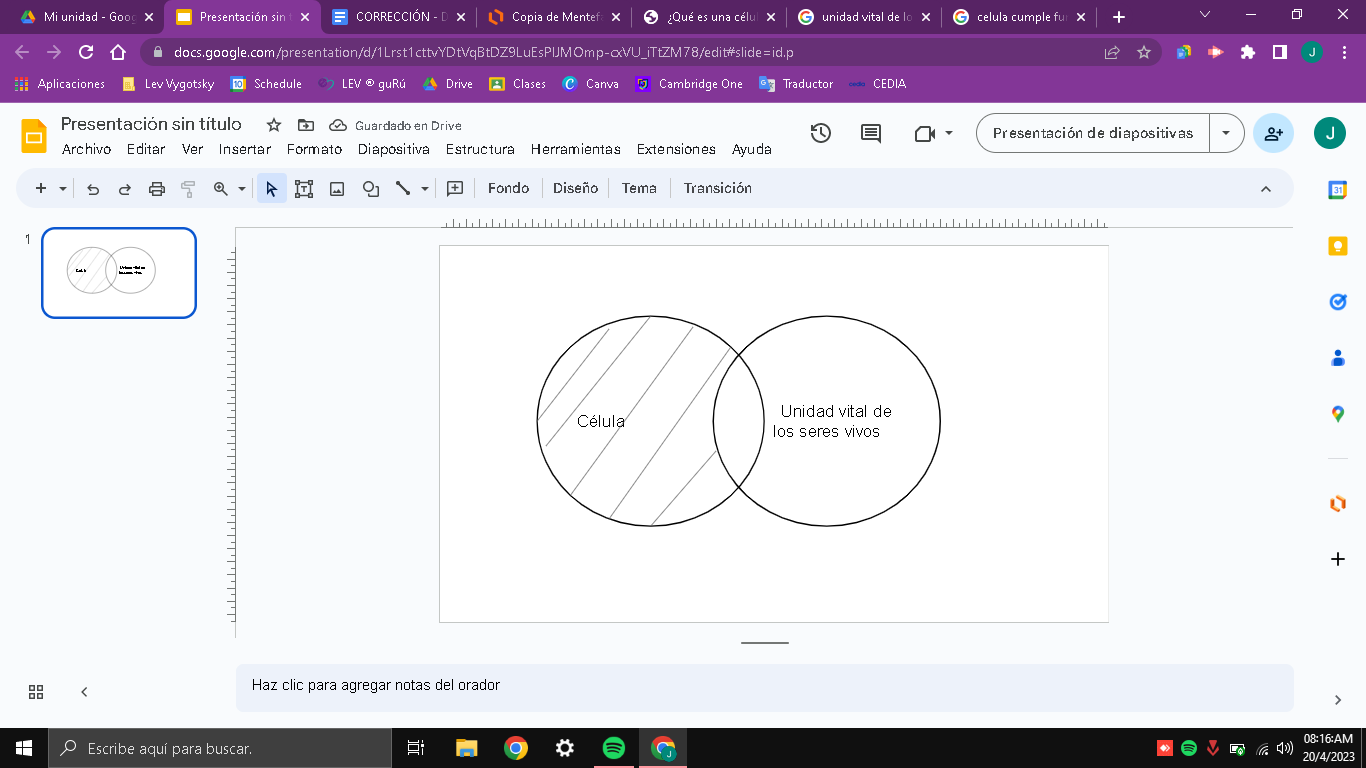Click the Presentación de diapositivas button
This screenshot has height=768, width=1366.
(1092, 133)
